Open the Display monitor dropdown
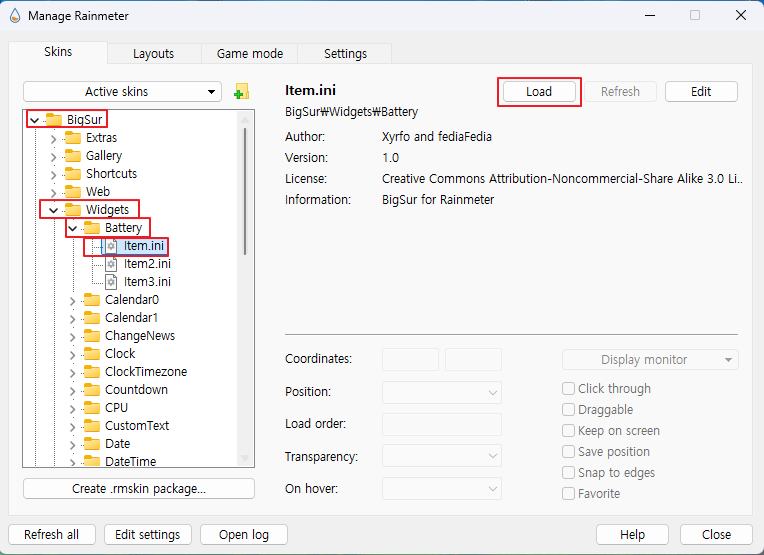This screenshot has width=764, height=555. (650, 360)
